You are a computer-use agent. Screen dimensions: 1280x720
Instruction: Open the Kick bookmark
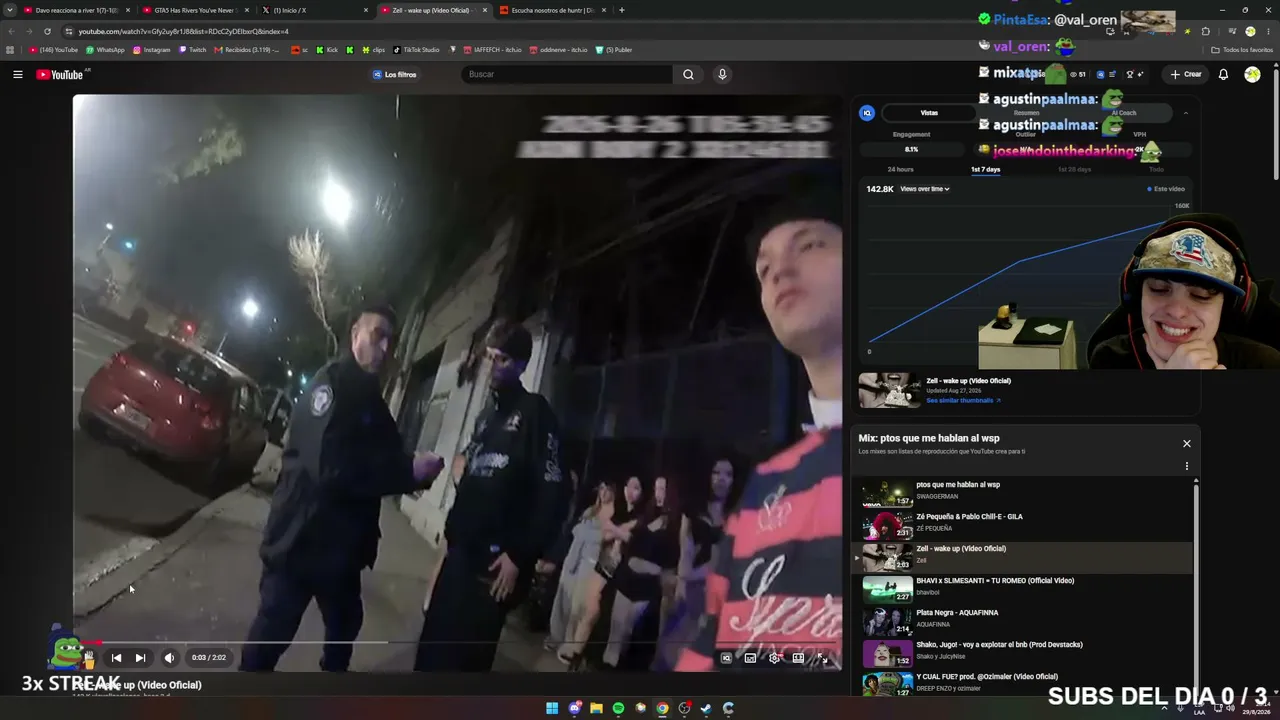[328, 50]
